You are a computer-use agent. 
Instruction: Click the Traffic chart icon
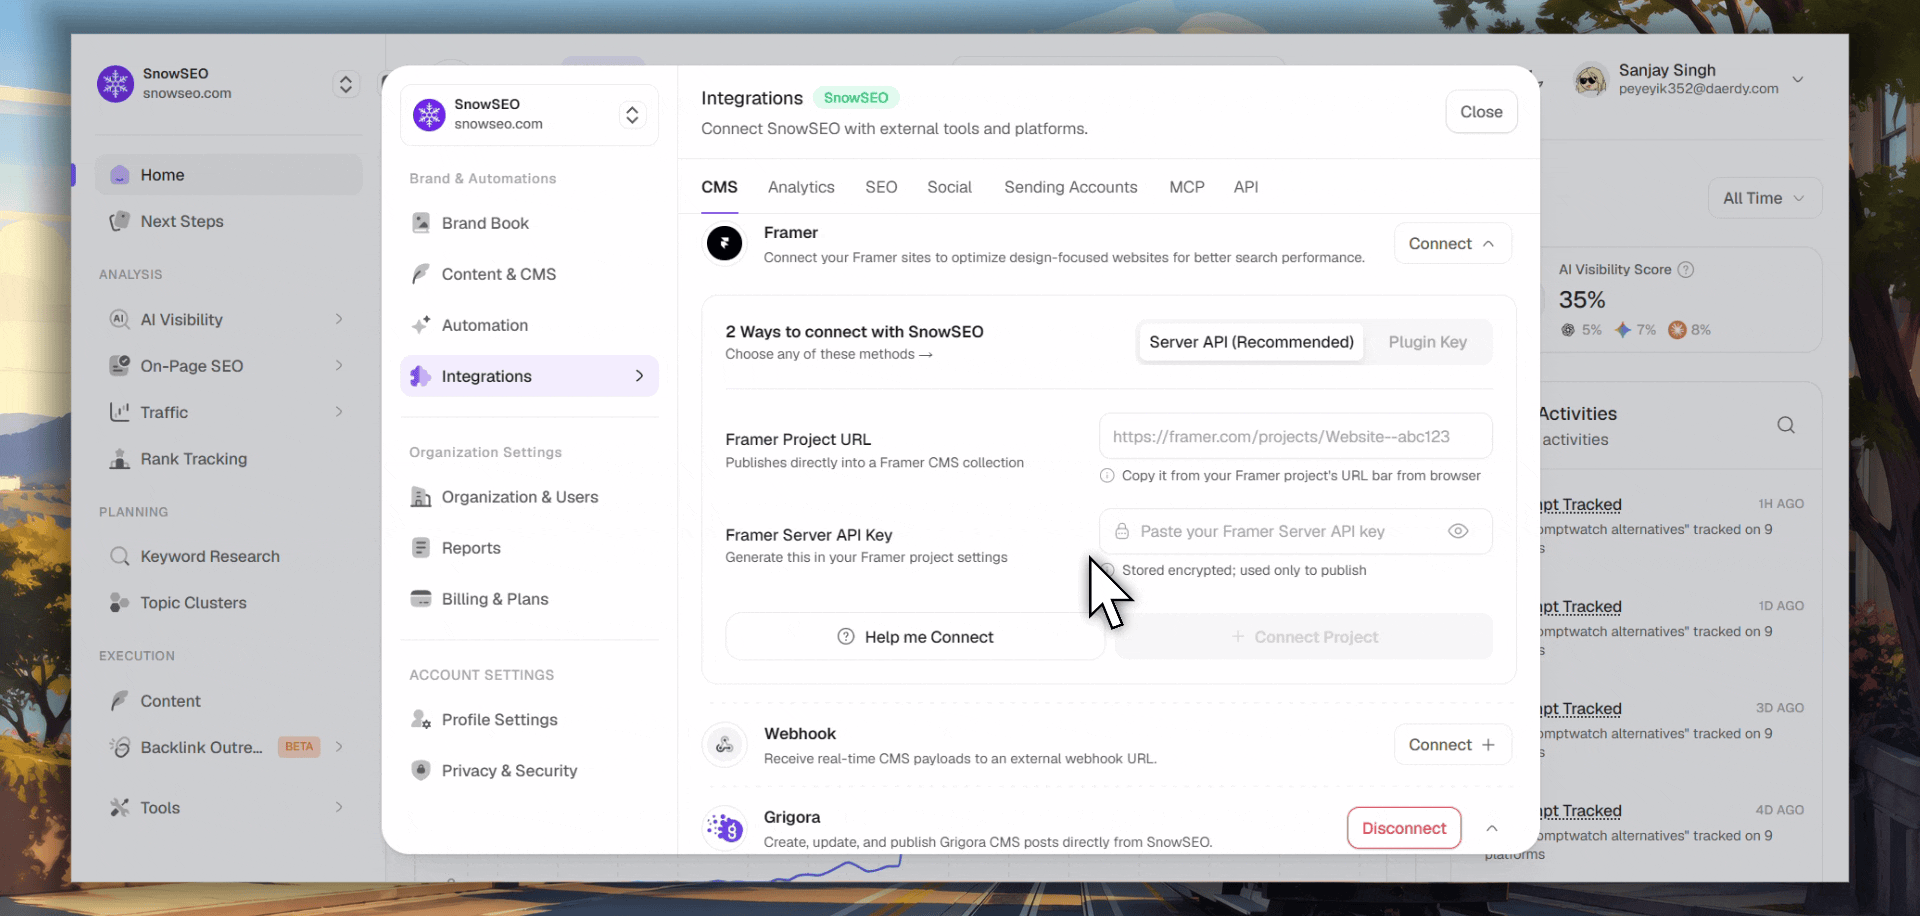(x=120, y=412)
